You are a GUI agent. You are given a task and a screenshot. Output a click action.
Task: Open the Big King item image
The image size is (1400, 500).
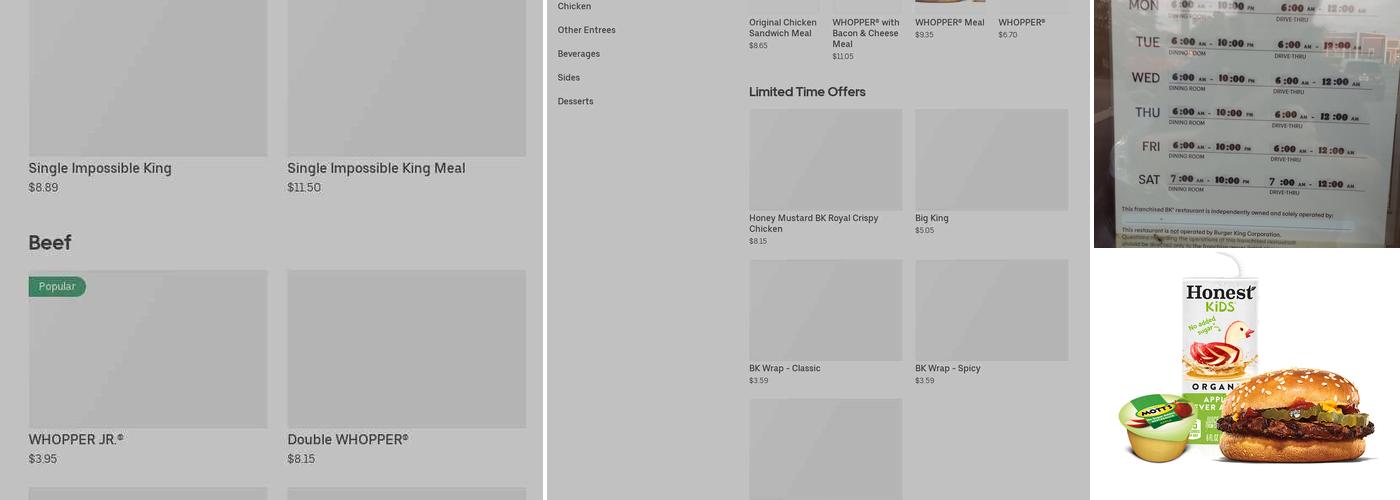(991, 160)
